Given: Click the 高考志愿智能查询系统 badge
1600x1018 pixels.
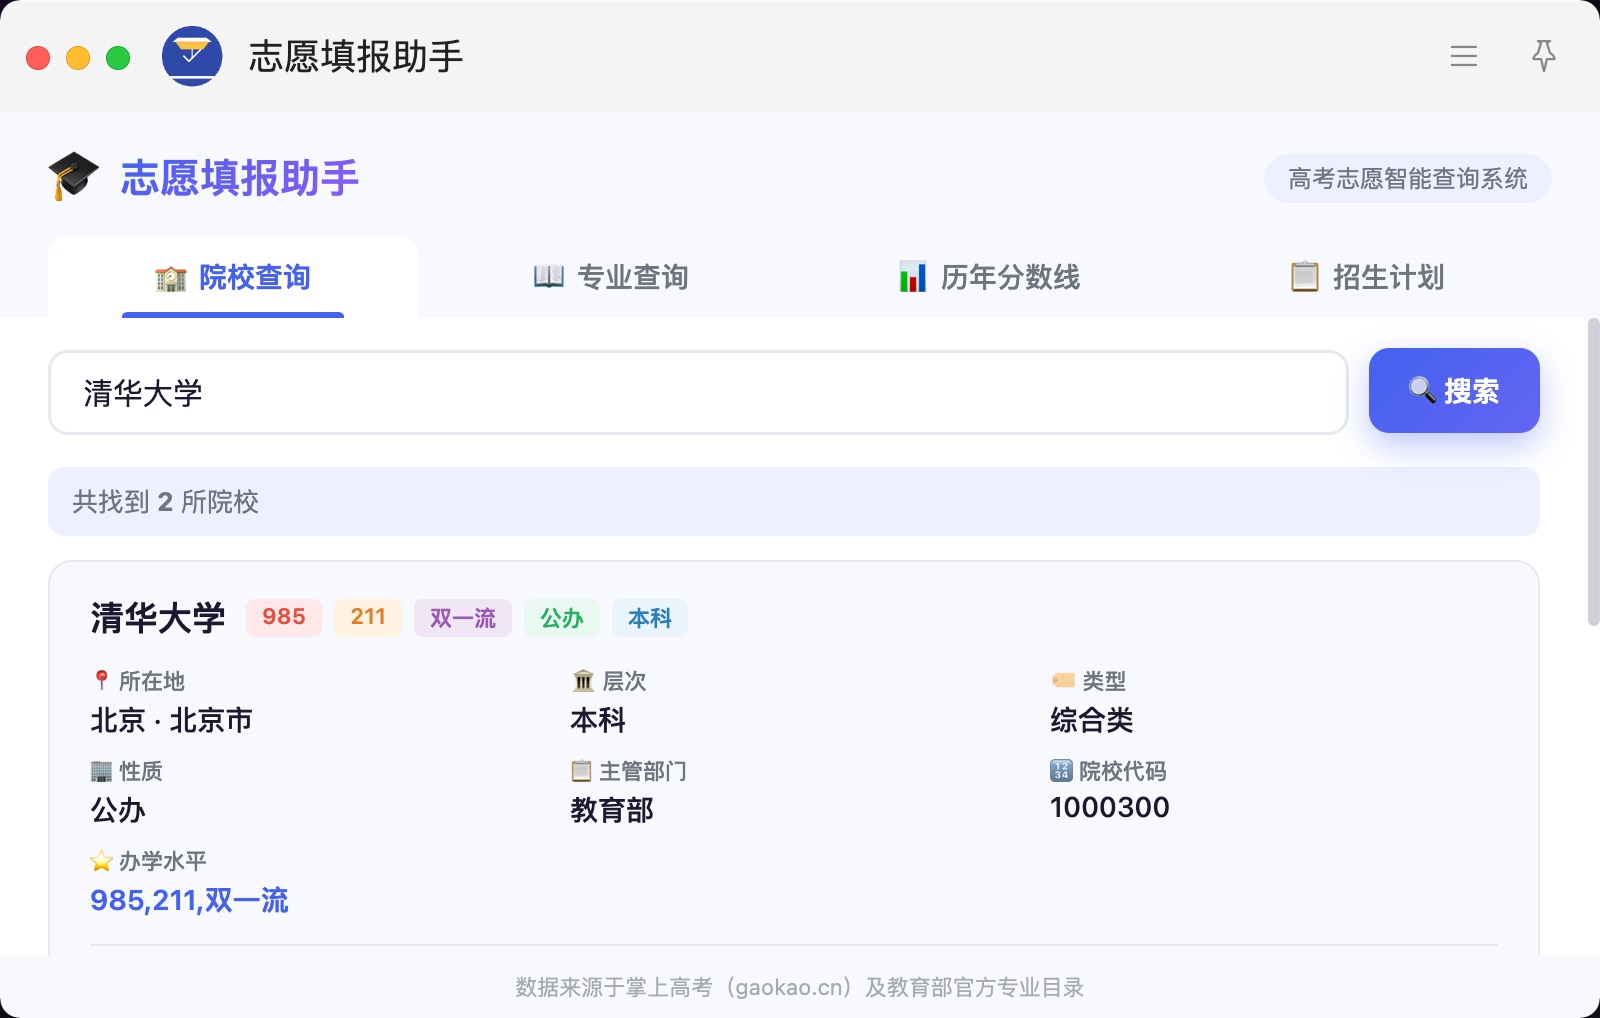Looking at the screenshot, I should [1408, 179].
